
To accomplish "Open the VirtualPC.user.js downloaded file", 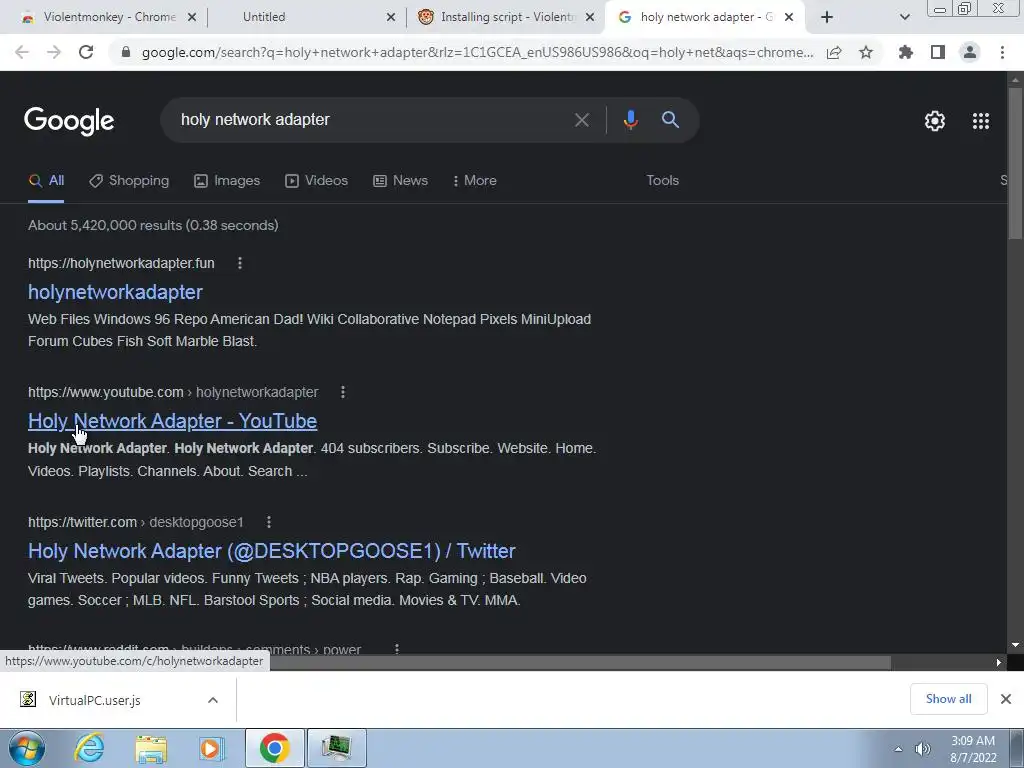I will (x=95, y=700).
